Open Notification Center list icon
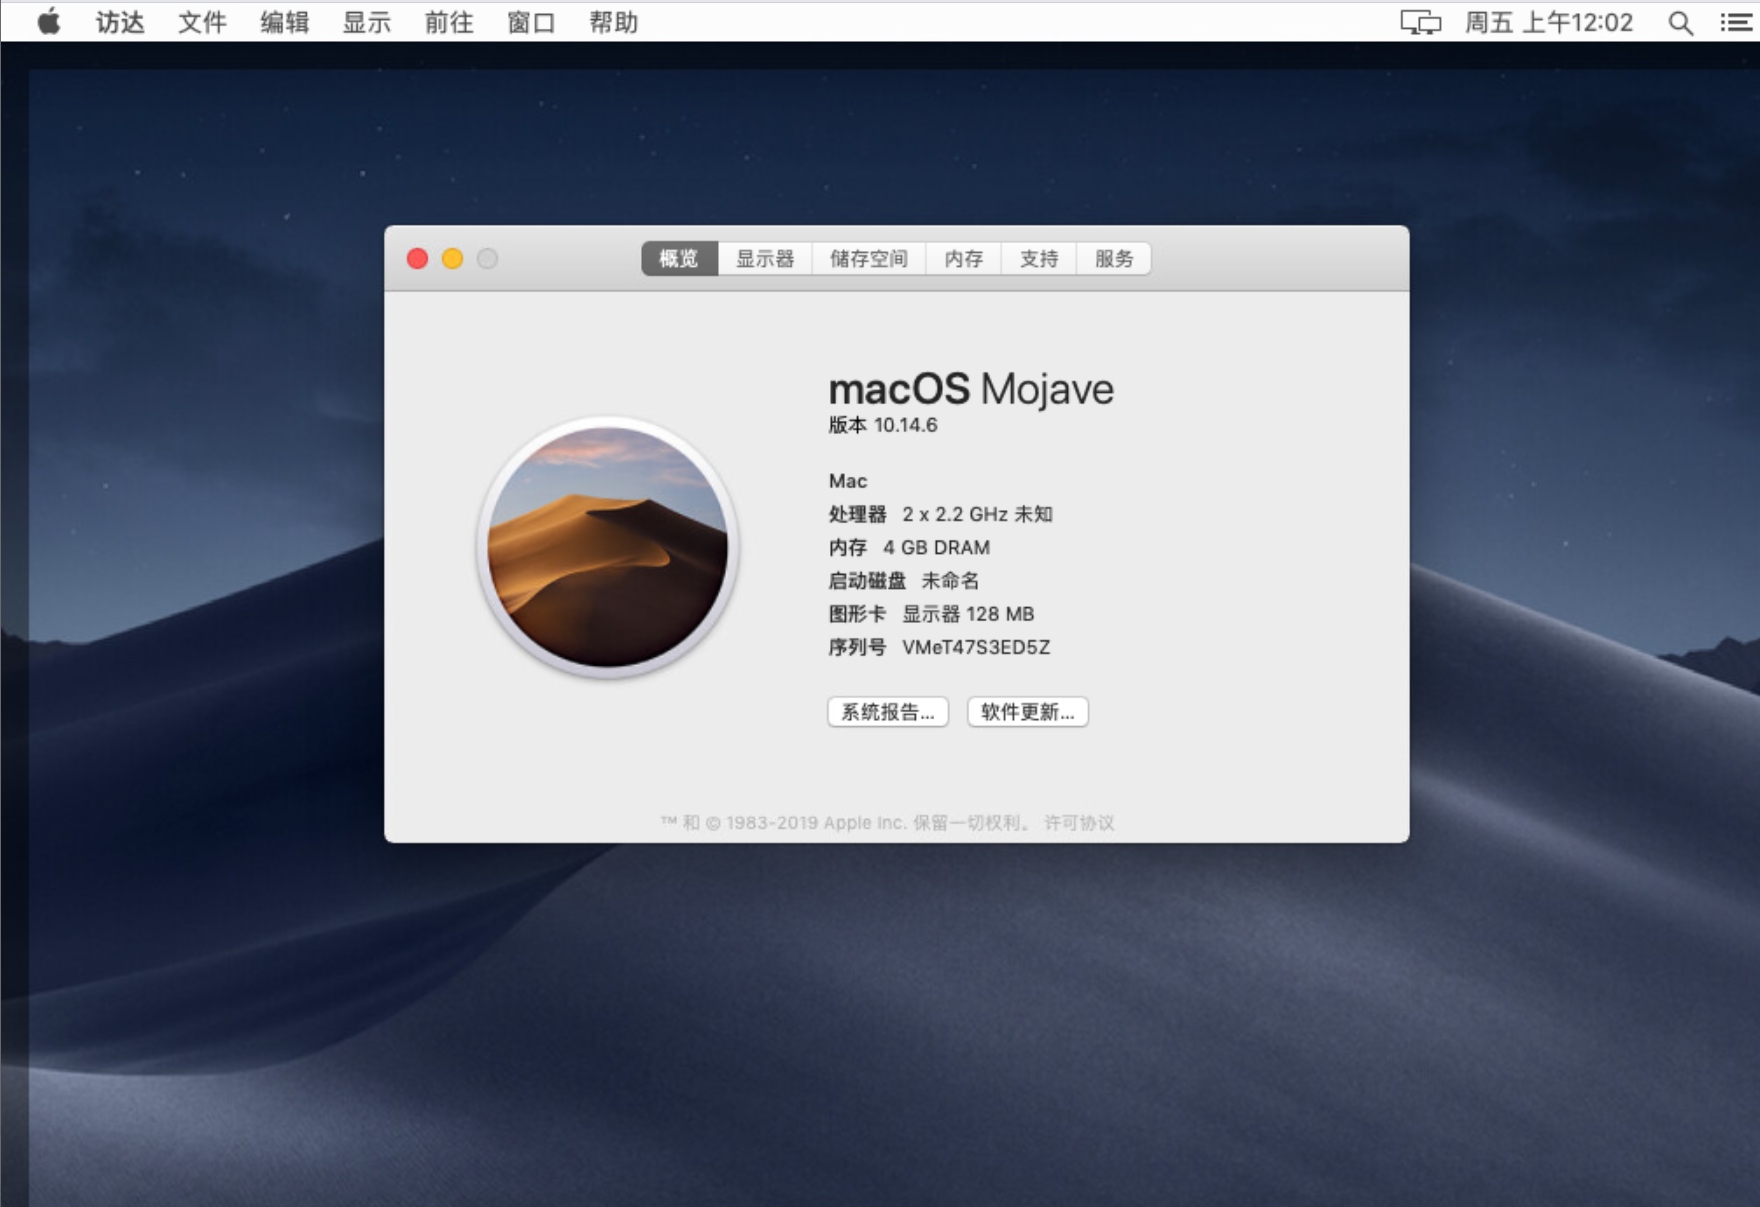The image size is (1760, 1207). 1735,23
